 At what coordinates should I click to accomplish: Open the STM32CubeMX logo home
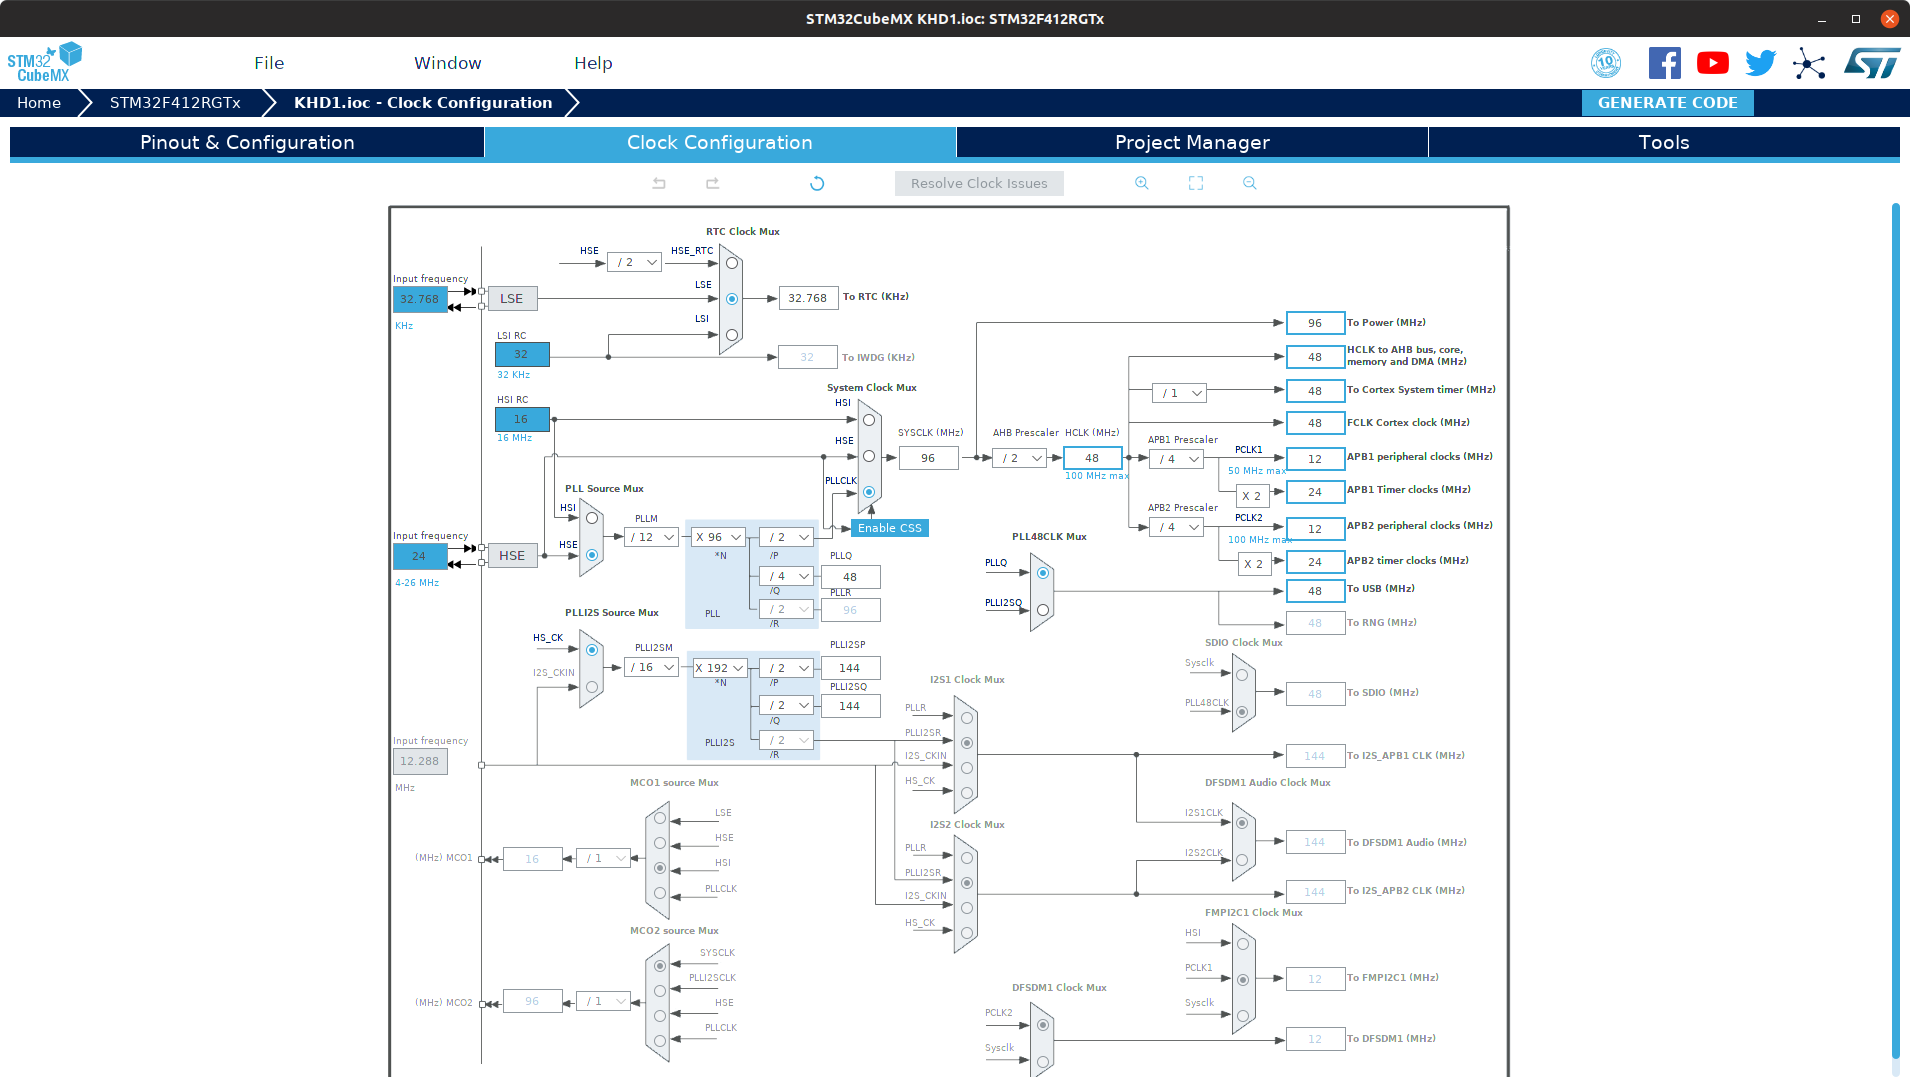[x=44, y=62]
